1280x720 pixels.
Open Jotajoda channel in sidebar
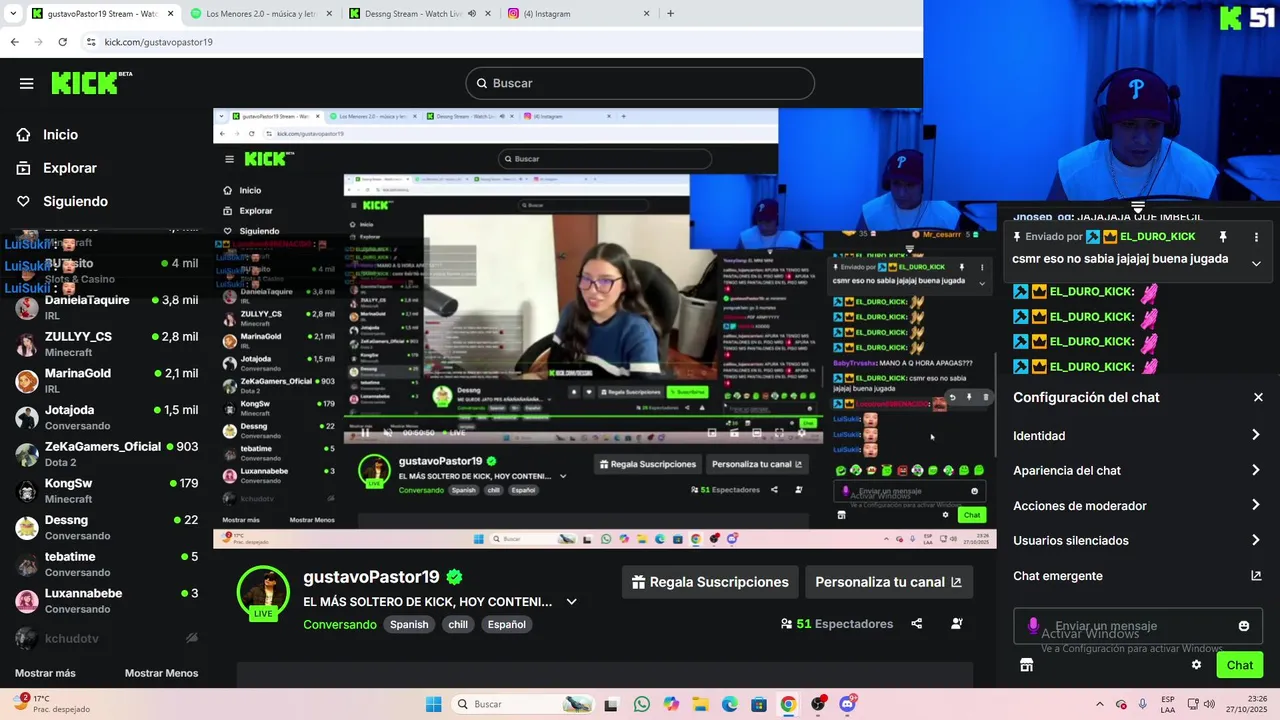pos(106,417)
